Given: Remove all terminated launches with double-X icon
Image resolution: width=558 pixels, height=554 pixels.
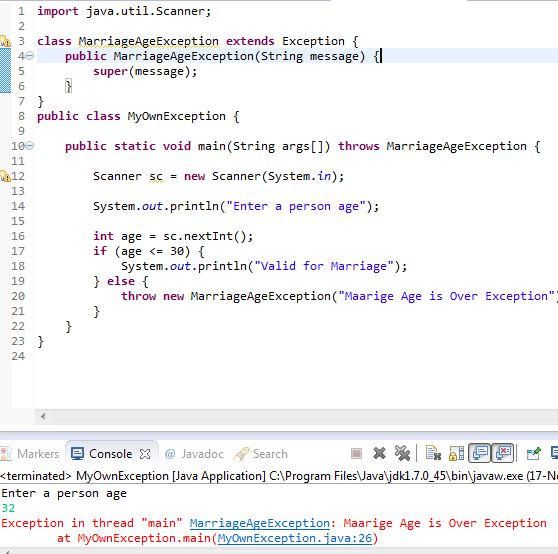Looking at the screenshot, I should point(402,453).
